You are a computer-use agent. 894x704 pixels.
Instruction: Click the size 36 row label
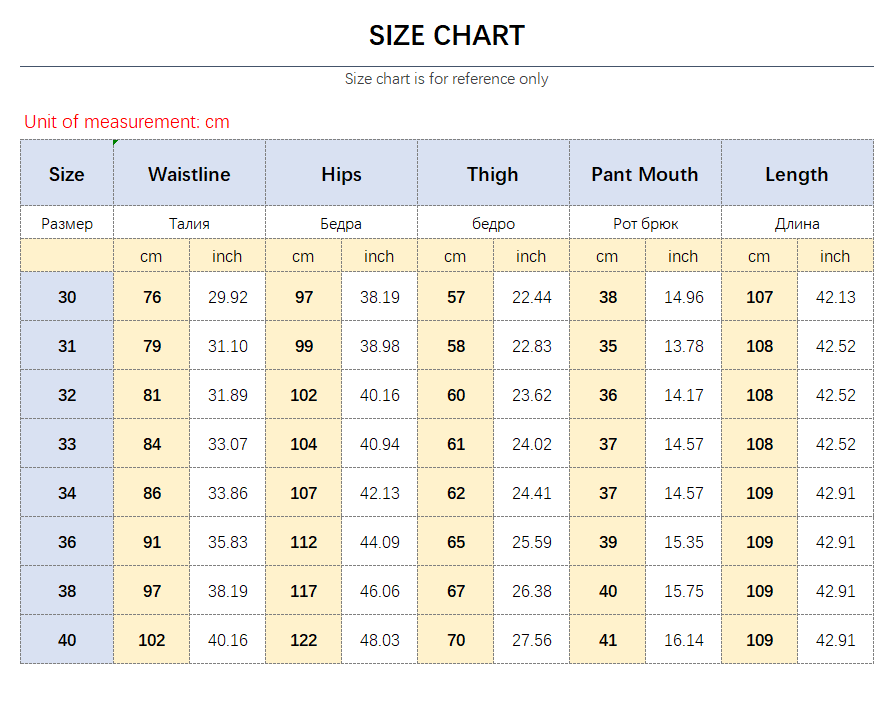(67, 542)
